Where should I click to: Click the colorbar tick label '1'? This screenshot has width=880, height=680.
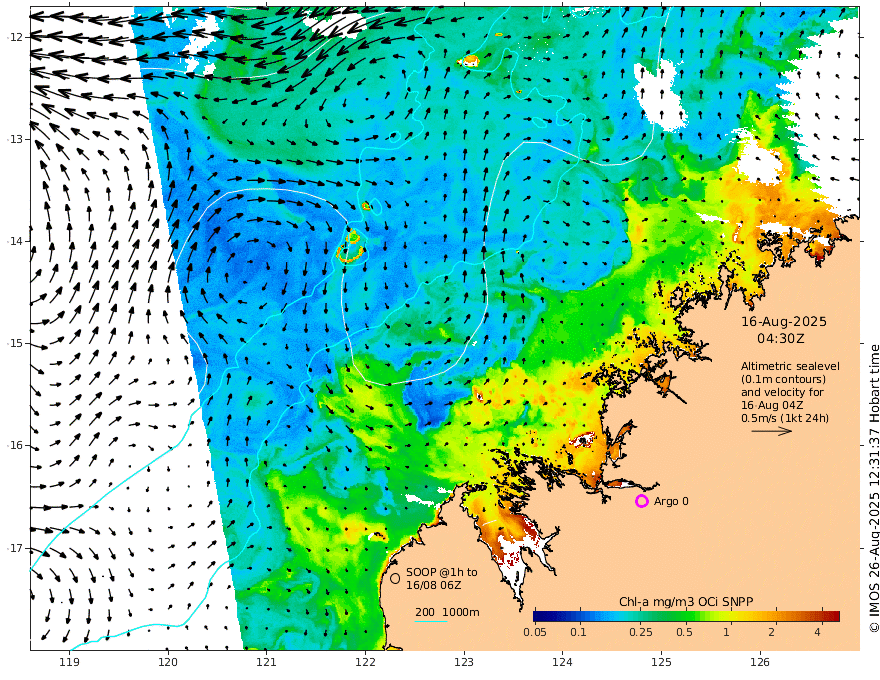[x=726, y=632]
